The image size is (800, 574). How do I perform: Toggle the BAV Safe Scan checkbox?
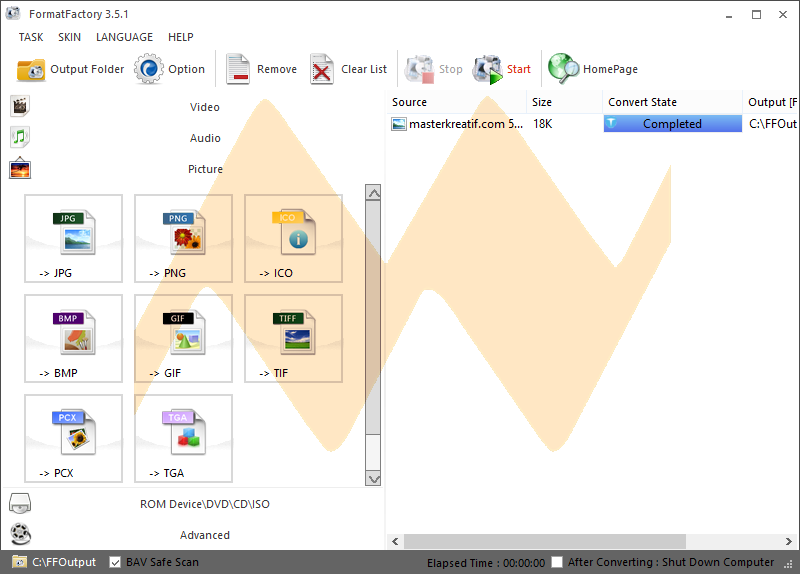115,562
